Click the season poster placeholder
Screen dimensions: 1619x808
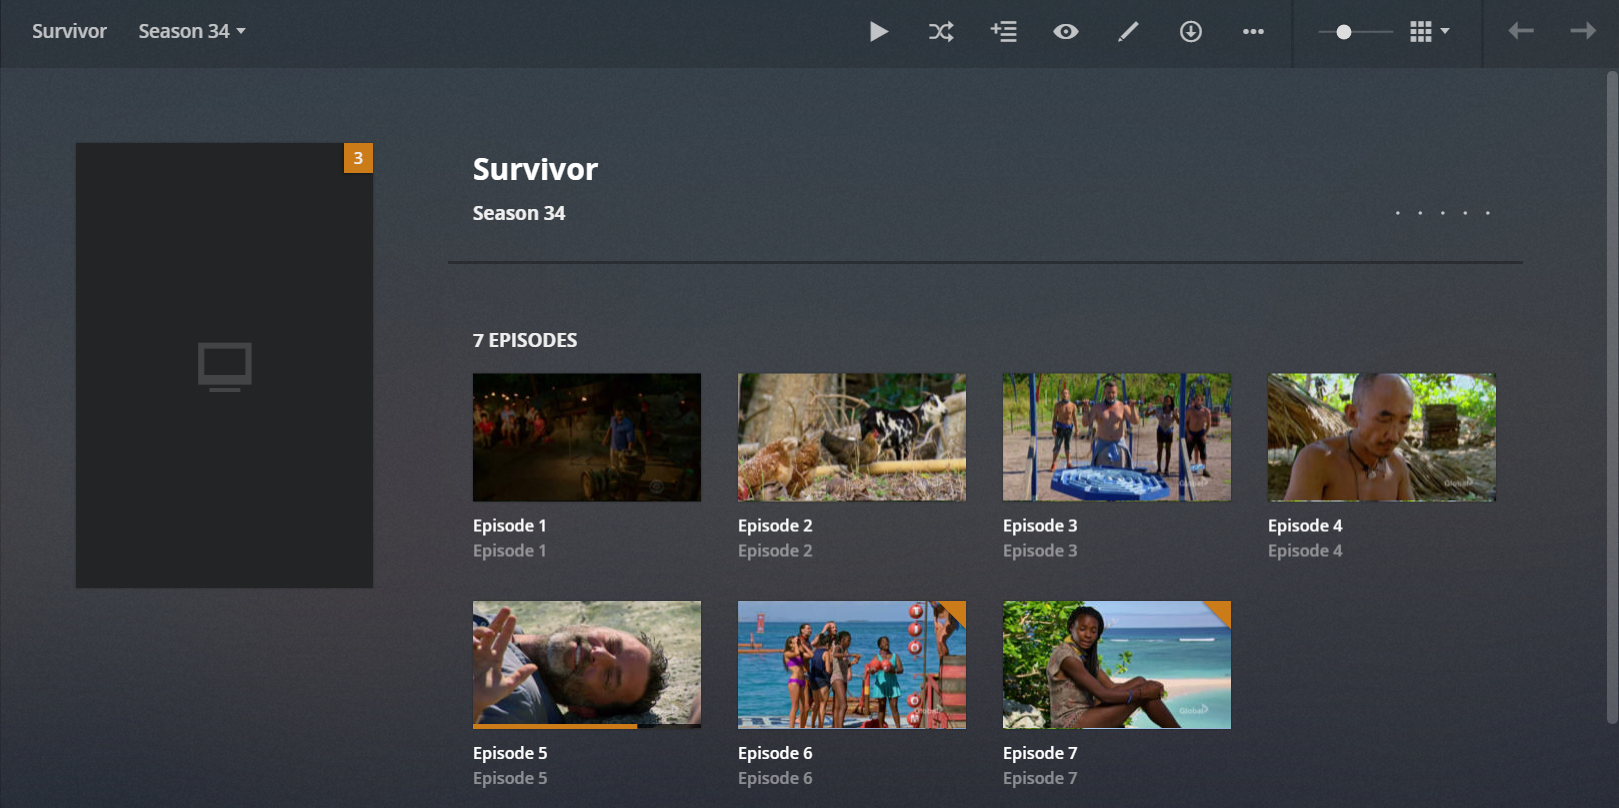(224, 365)
